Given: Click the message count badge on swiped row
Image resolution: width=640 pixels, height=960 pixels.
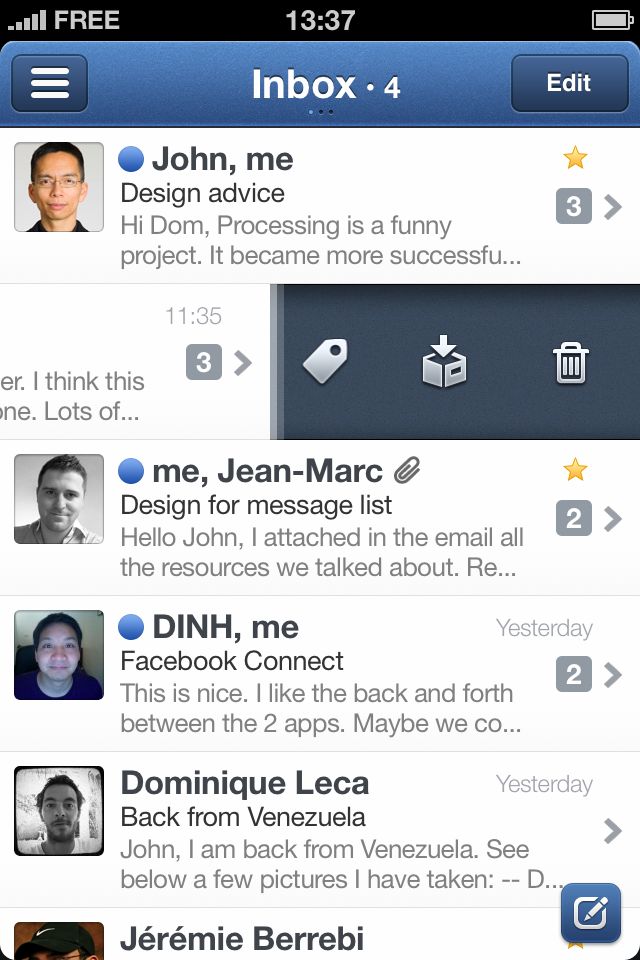Looking at the screenshot, I should (203, 362).
